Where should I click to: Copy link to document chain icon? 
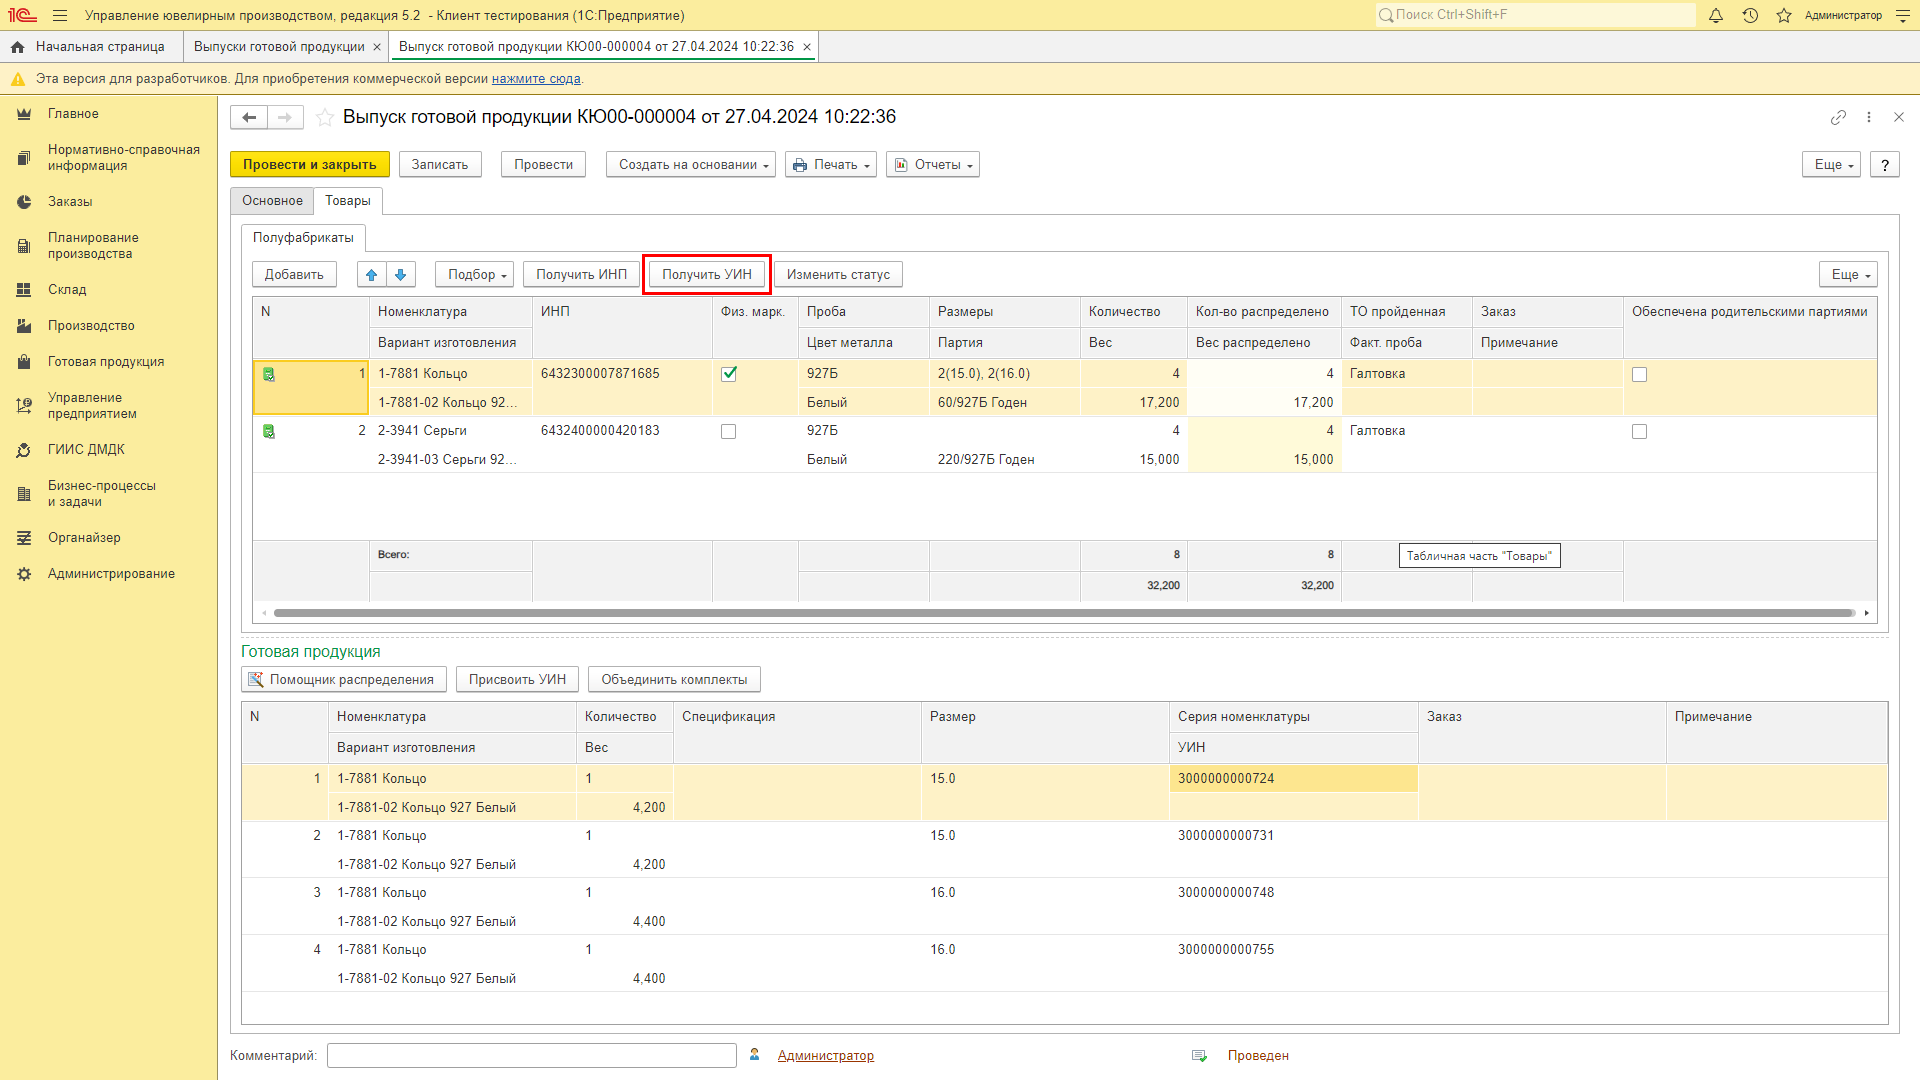click(1838, 117)
